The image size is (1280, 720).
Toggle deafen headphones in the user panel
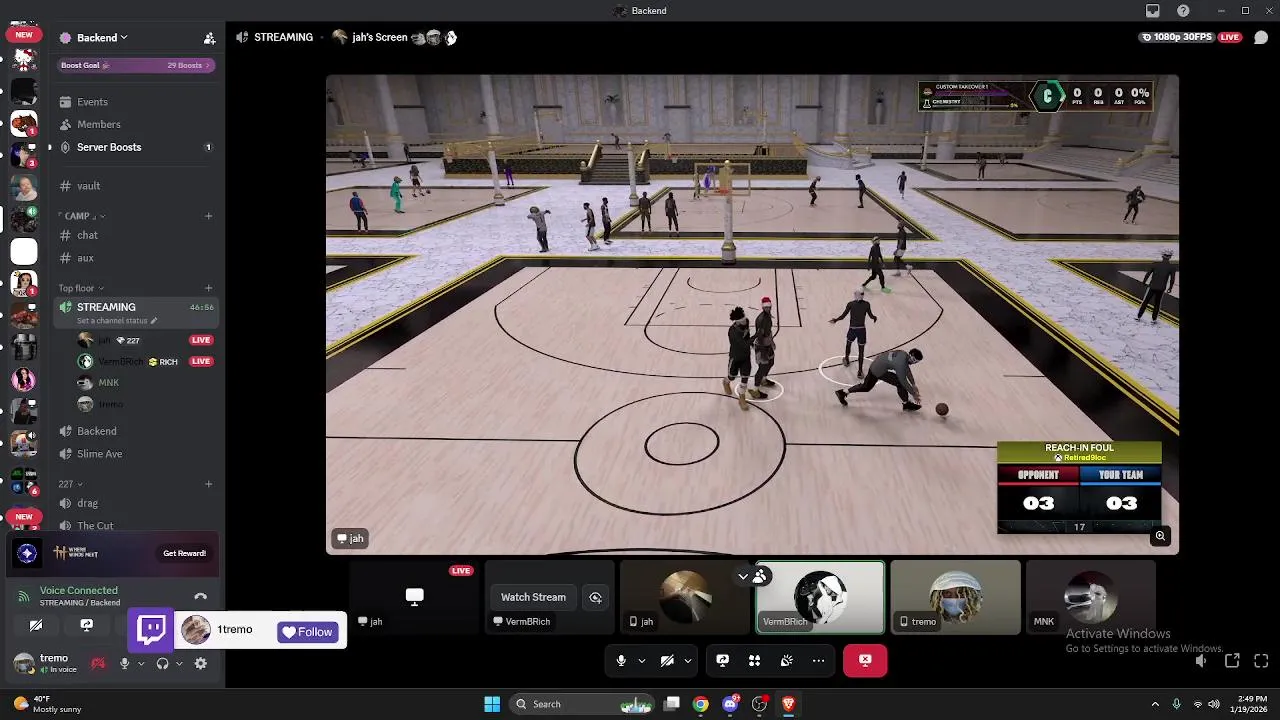coord(162,663)
